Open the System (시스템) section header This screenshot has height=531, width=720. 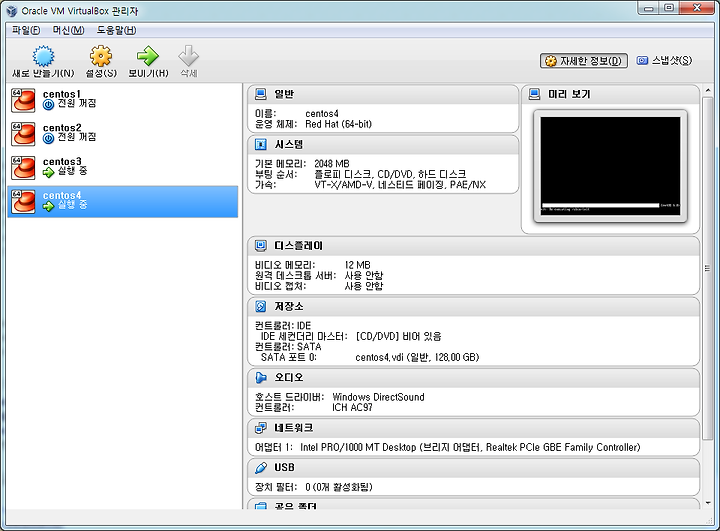point(383,145)
